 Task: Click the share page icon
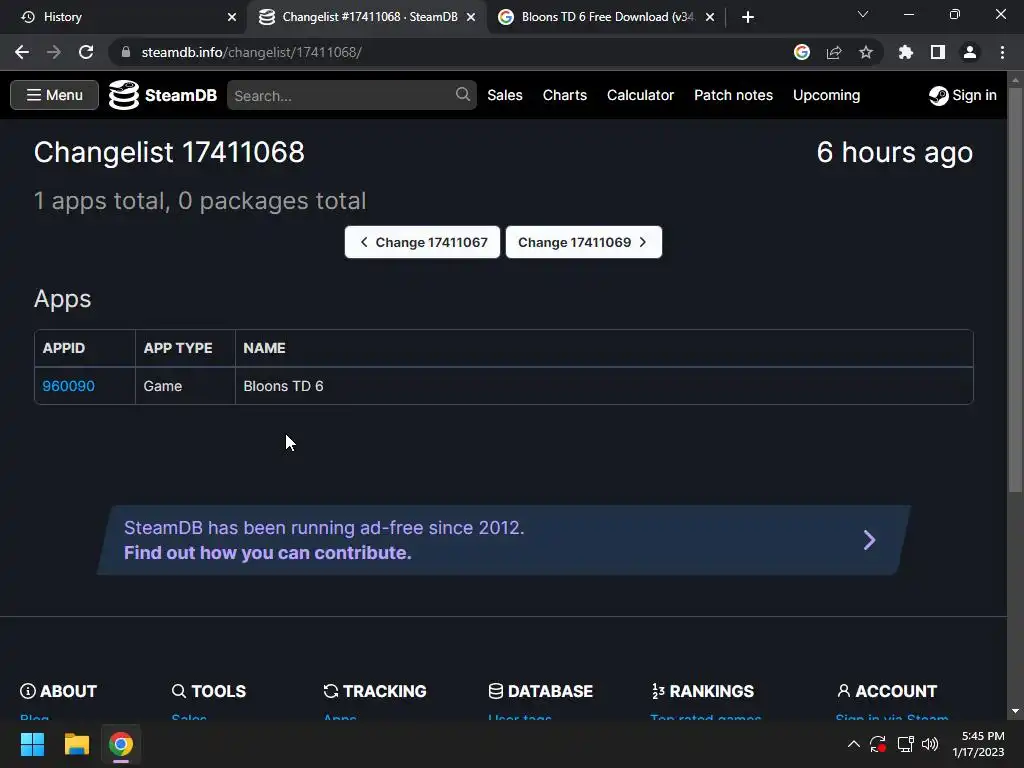(834, 52)
